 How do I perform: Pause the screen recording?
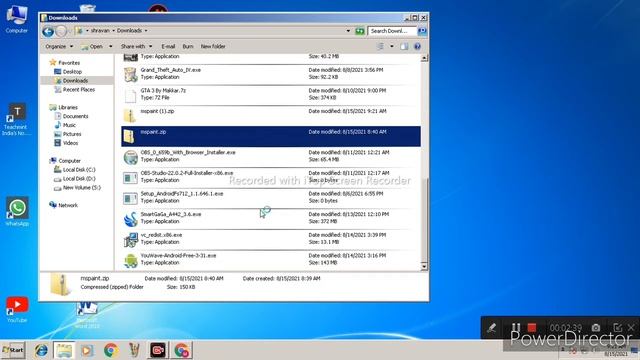pos(516,327)
